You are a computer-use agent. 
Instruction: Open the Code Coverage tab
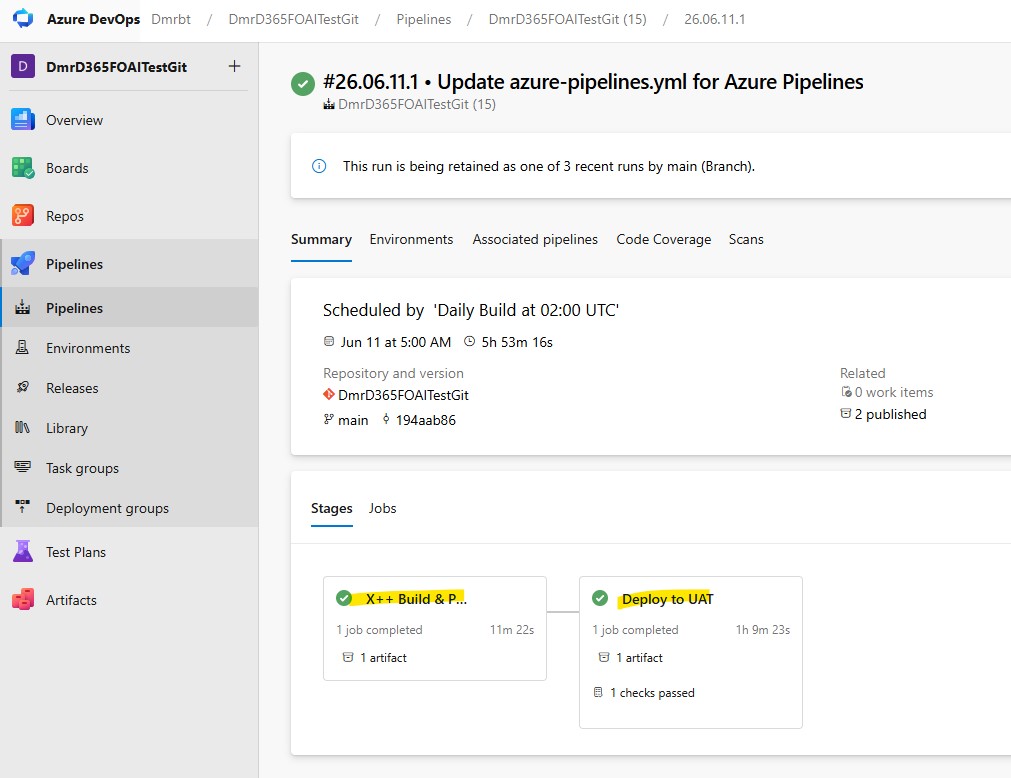coord(663,239)
